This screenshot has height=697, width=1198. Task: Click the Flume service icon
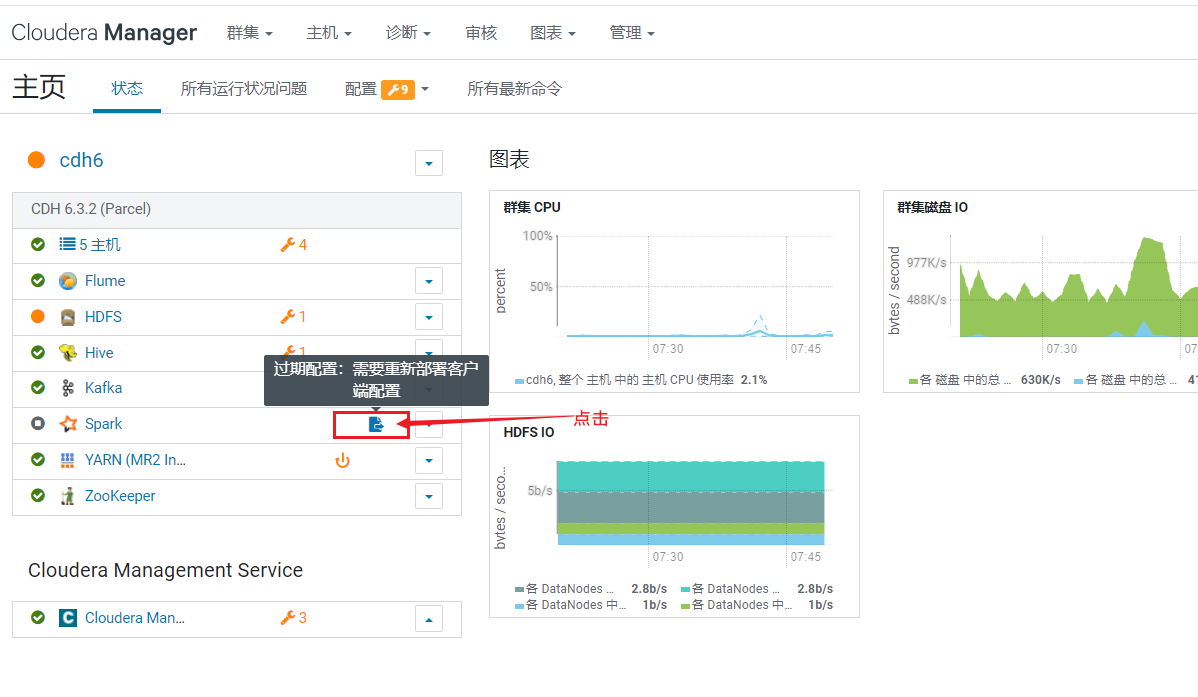(x=68, y=281)
